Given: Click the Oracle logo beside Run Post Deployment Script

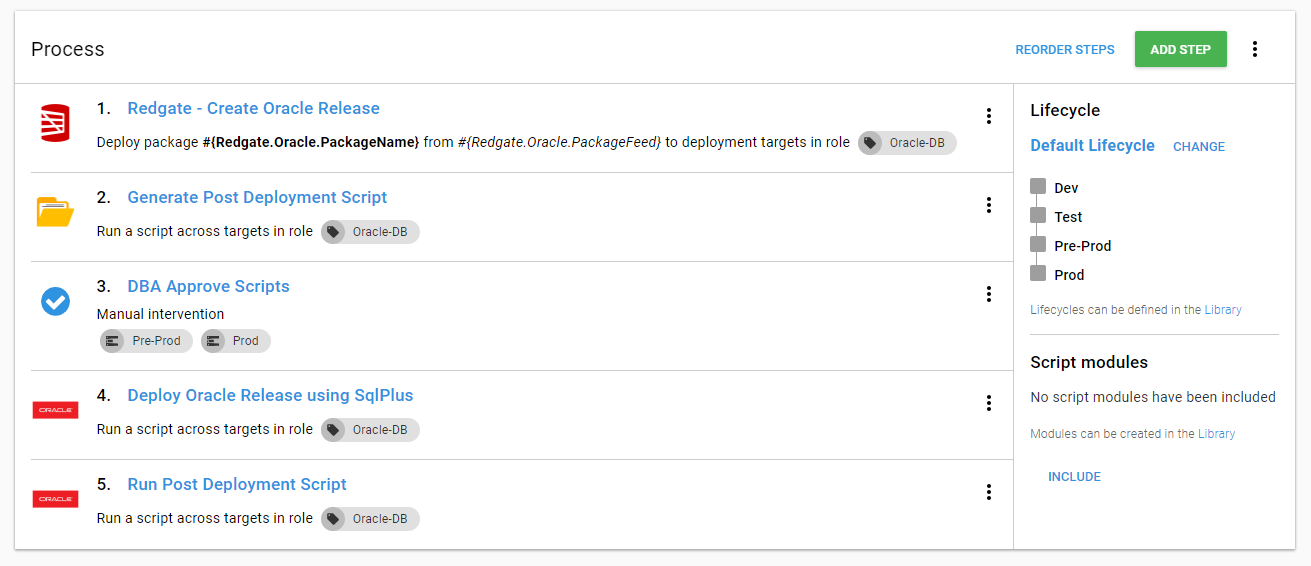Looking at the screenshot, I should [x=55, y=499].
